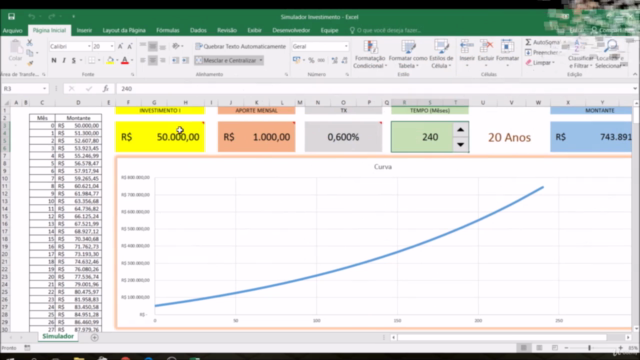The image size is (640, 360).
Task: Open the Formatar como Tabela dropdown
Action: pyautogui.click(x=408, y=54)
